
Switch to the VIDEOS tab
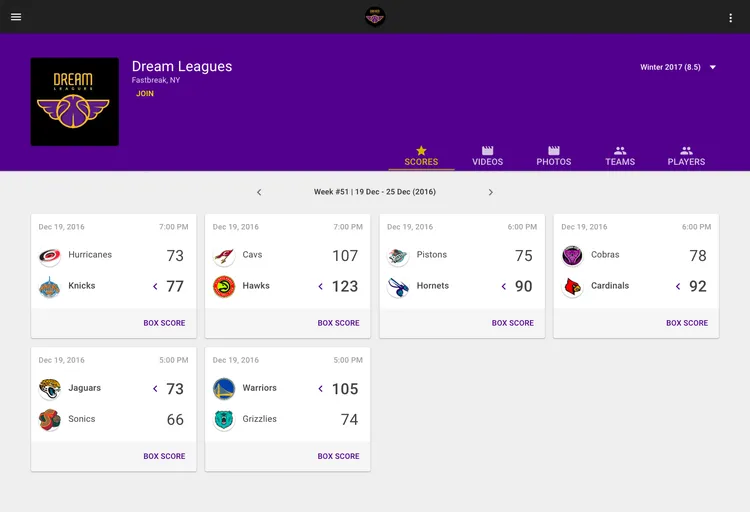[487, 156]
